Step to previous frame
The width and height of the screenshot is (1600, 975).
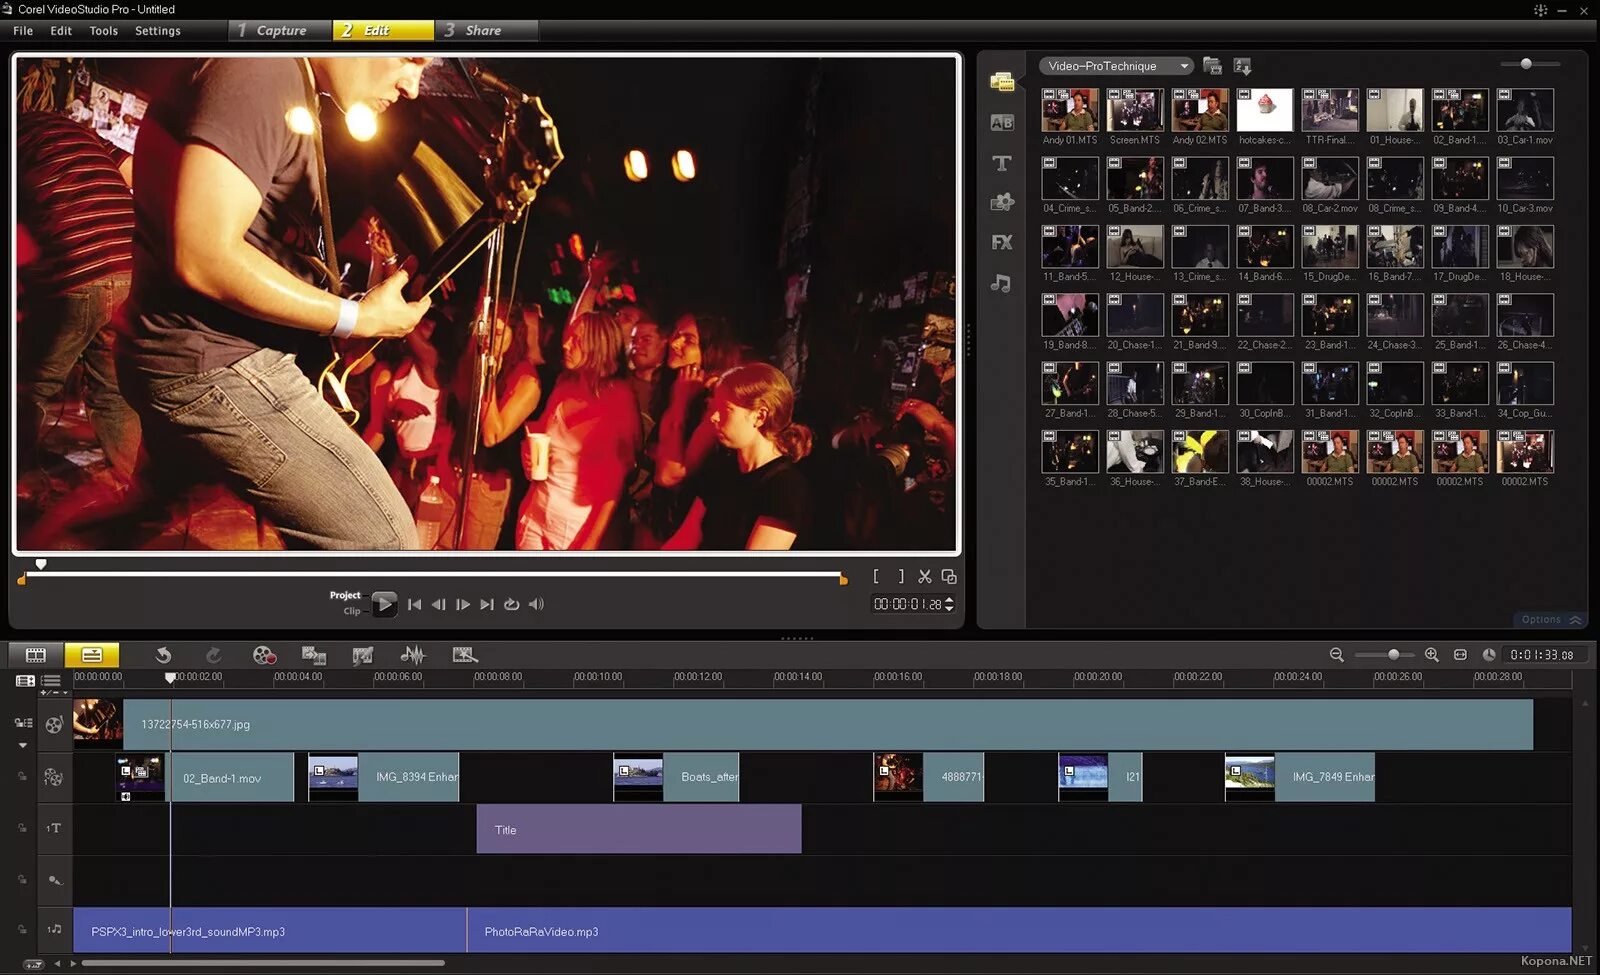438,604
